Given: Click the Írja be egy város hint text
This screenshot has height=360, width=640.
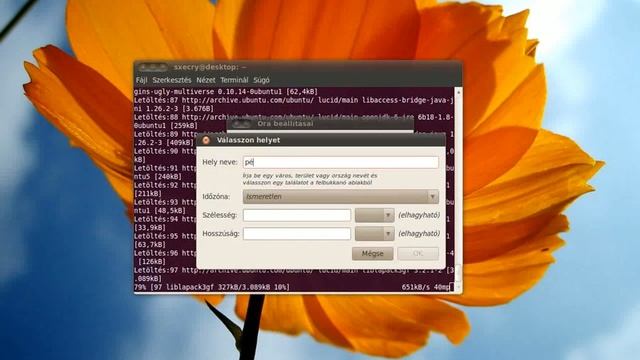Looking at the screenshot, I should (x=310, y=179).
